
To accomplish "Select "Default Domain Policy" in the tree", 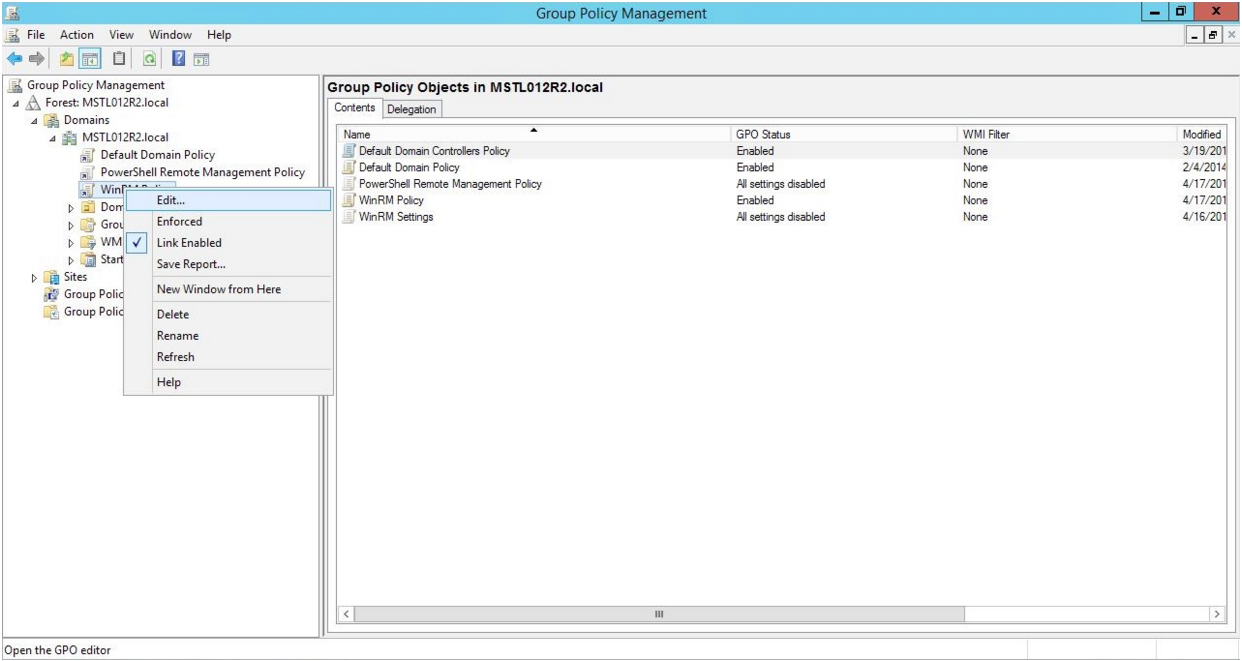I will pos(157,155).
